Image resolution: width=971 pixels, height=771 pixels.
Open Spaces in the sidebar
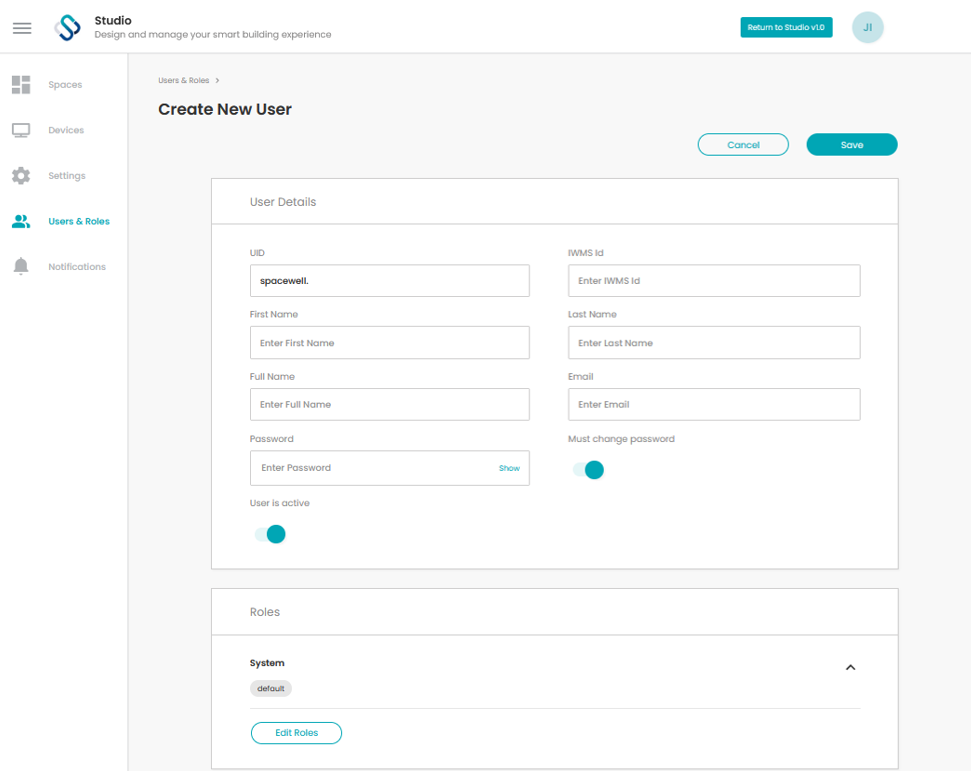[x=65, y=85]
